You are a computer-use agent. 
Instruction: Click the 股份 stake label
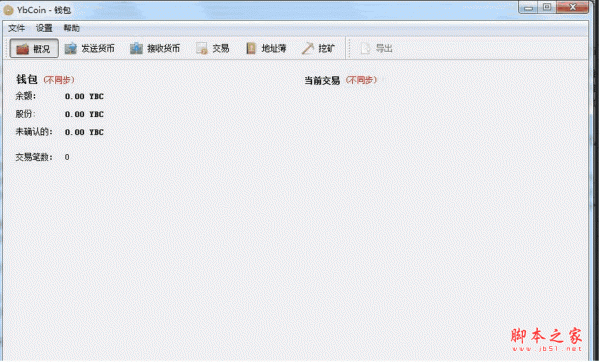[x=26, y=114]
